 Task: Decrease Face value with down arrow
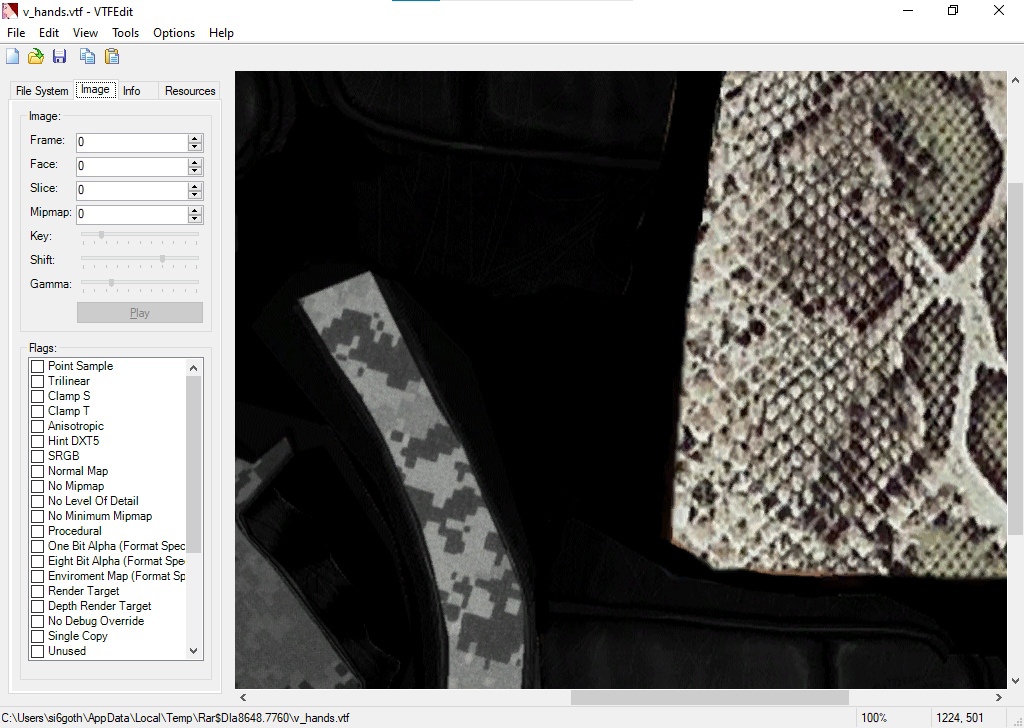click(195, 170)
